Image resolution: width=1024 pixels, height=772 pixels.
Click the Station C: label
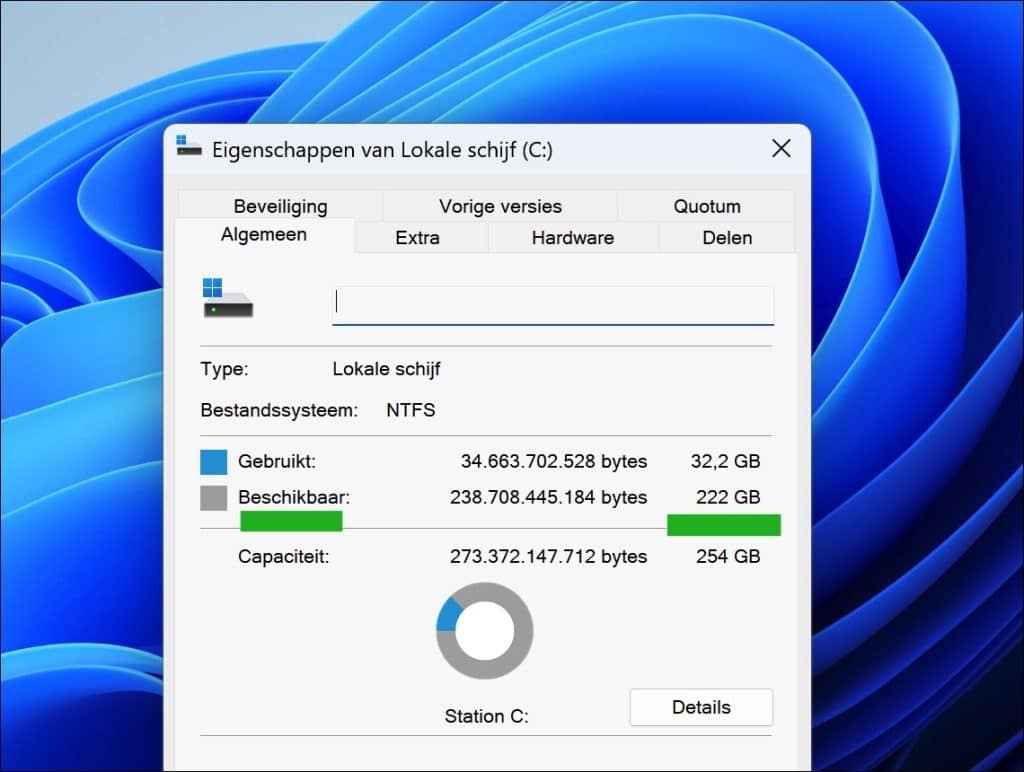tap(486, 716)
